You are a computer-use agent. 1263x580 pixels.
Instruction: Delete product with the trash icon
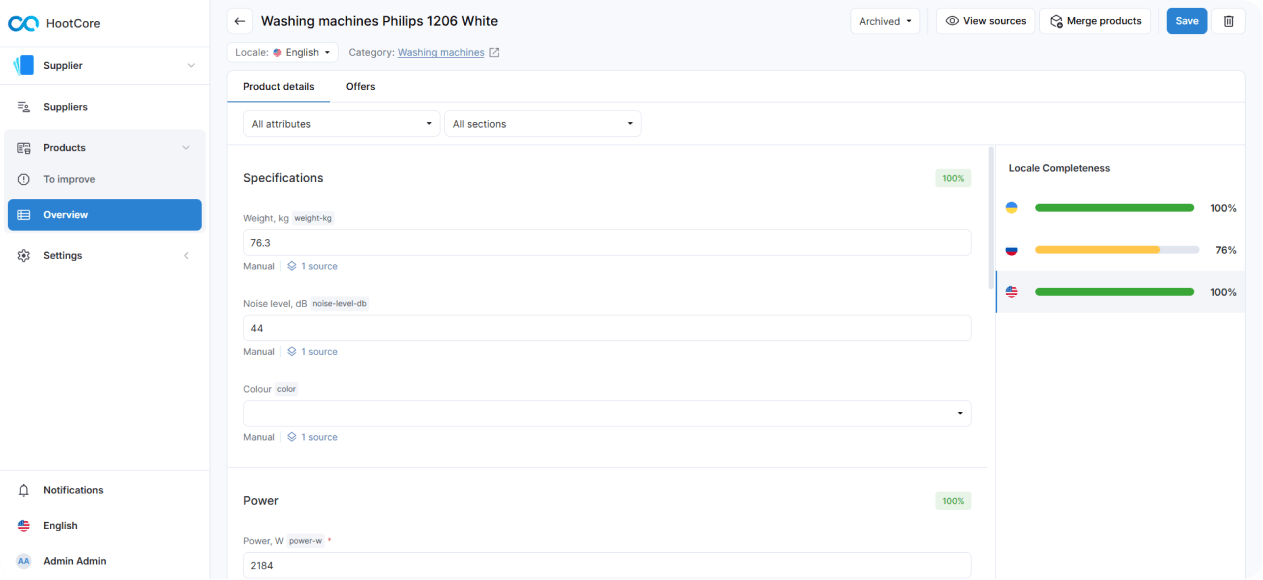pos(1229,21)
